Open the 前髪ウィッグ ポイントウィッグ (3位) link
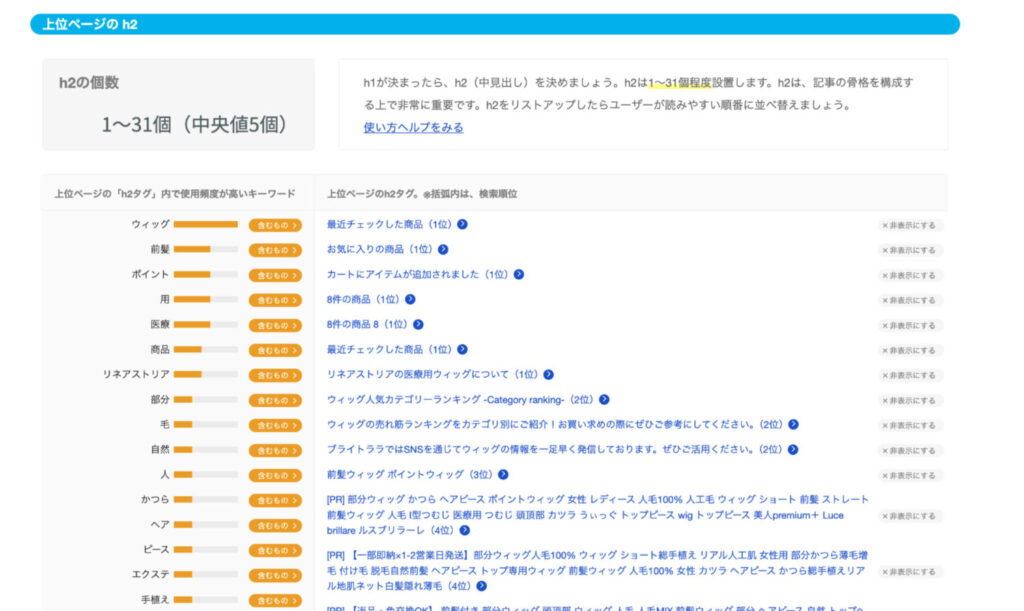 [x=409, y=475]
